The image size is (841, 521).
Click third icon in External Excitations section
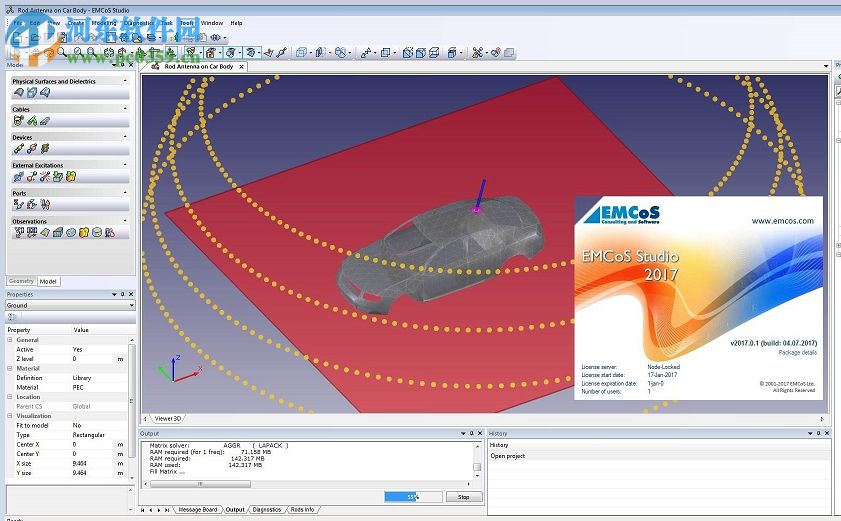[x=45, y=177]
